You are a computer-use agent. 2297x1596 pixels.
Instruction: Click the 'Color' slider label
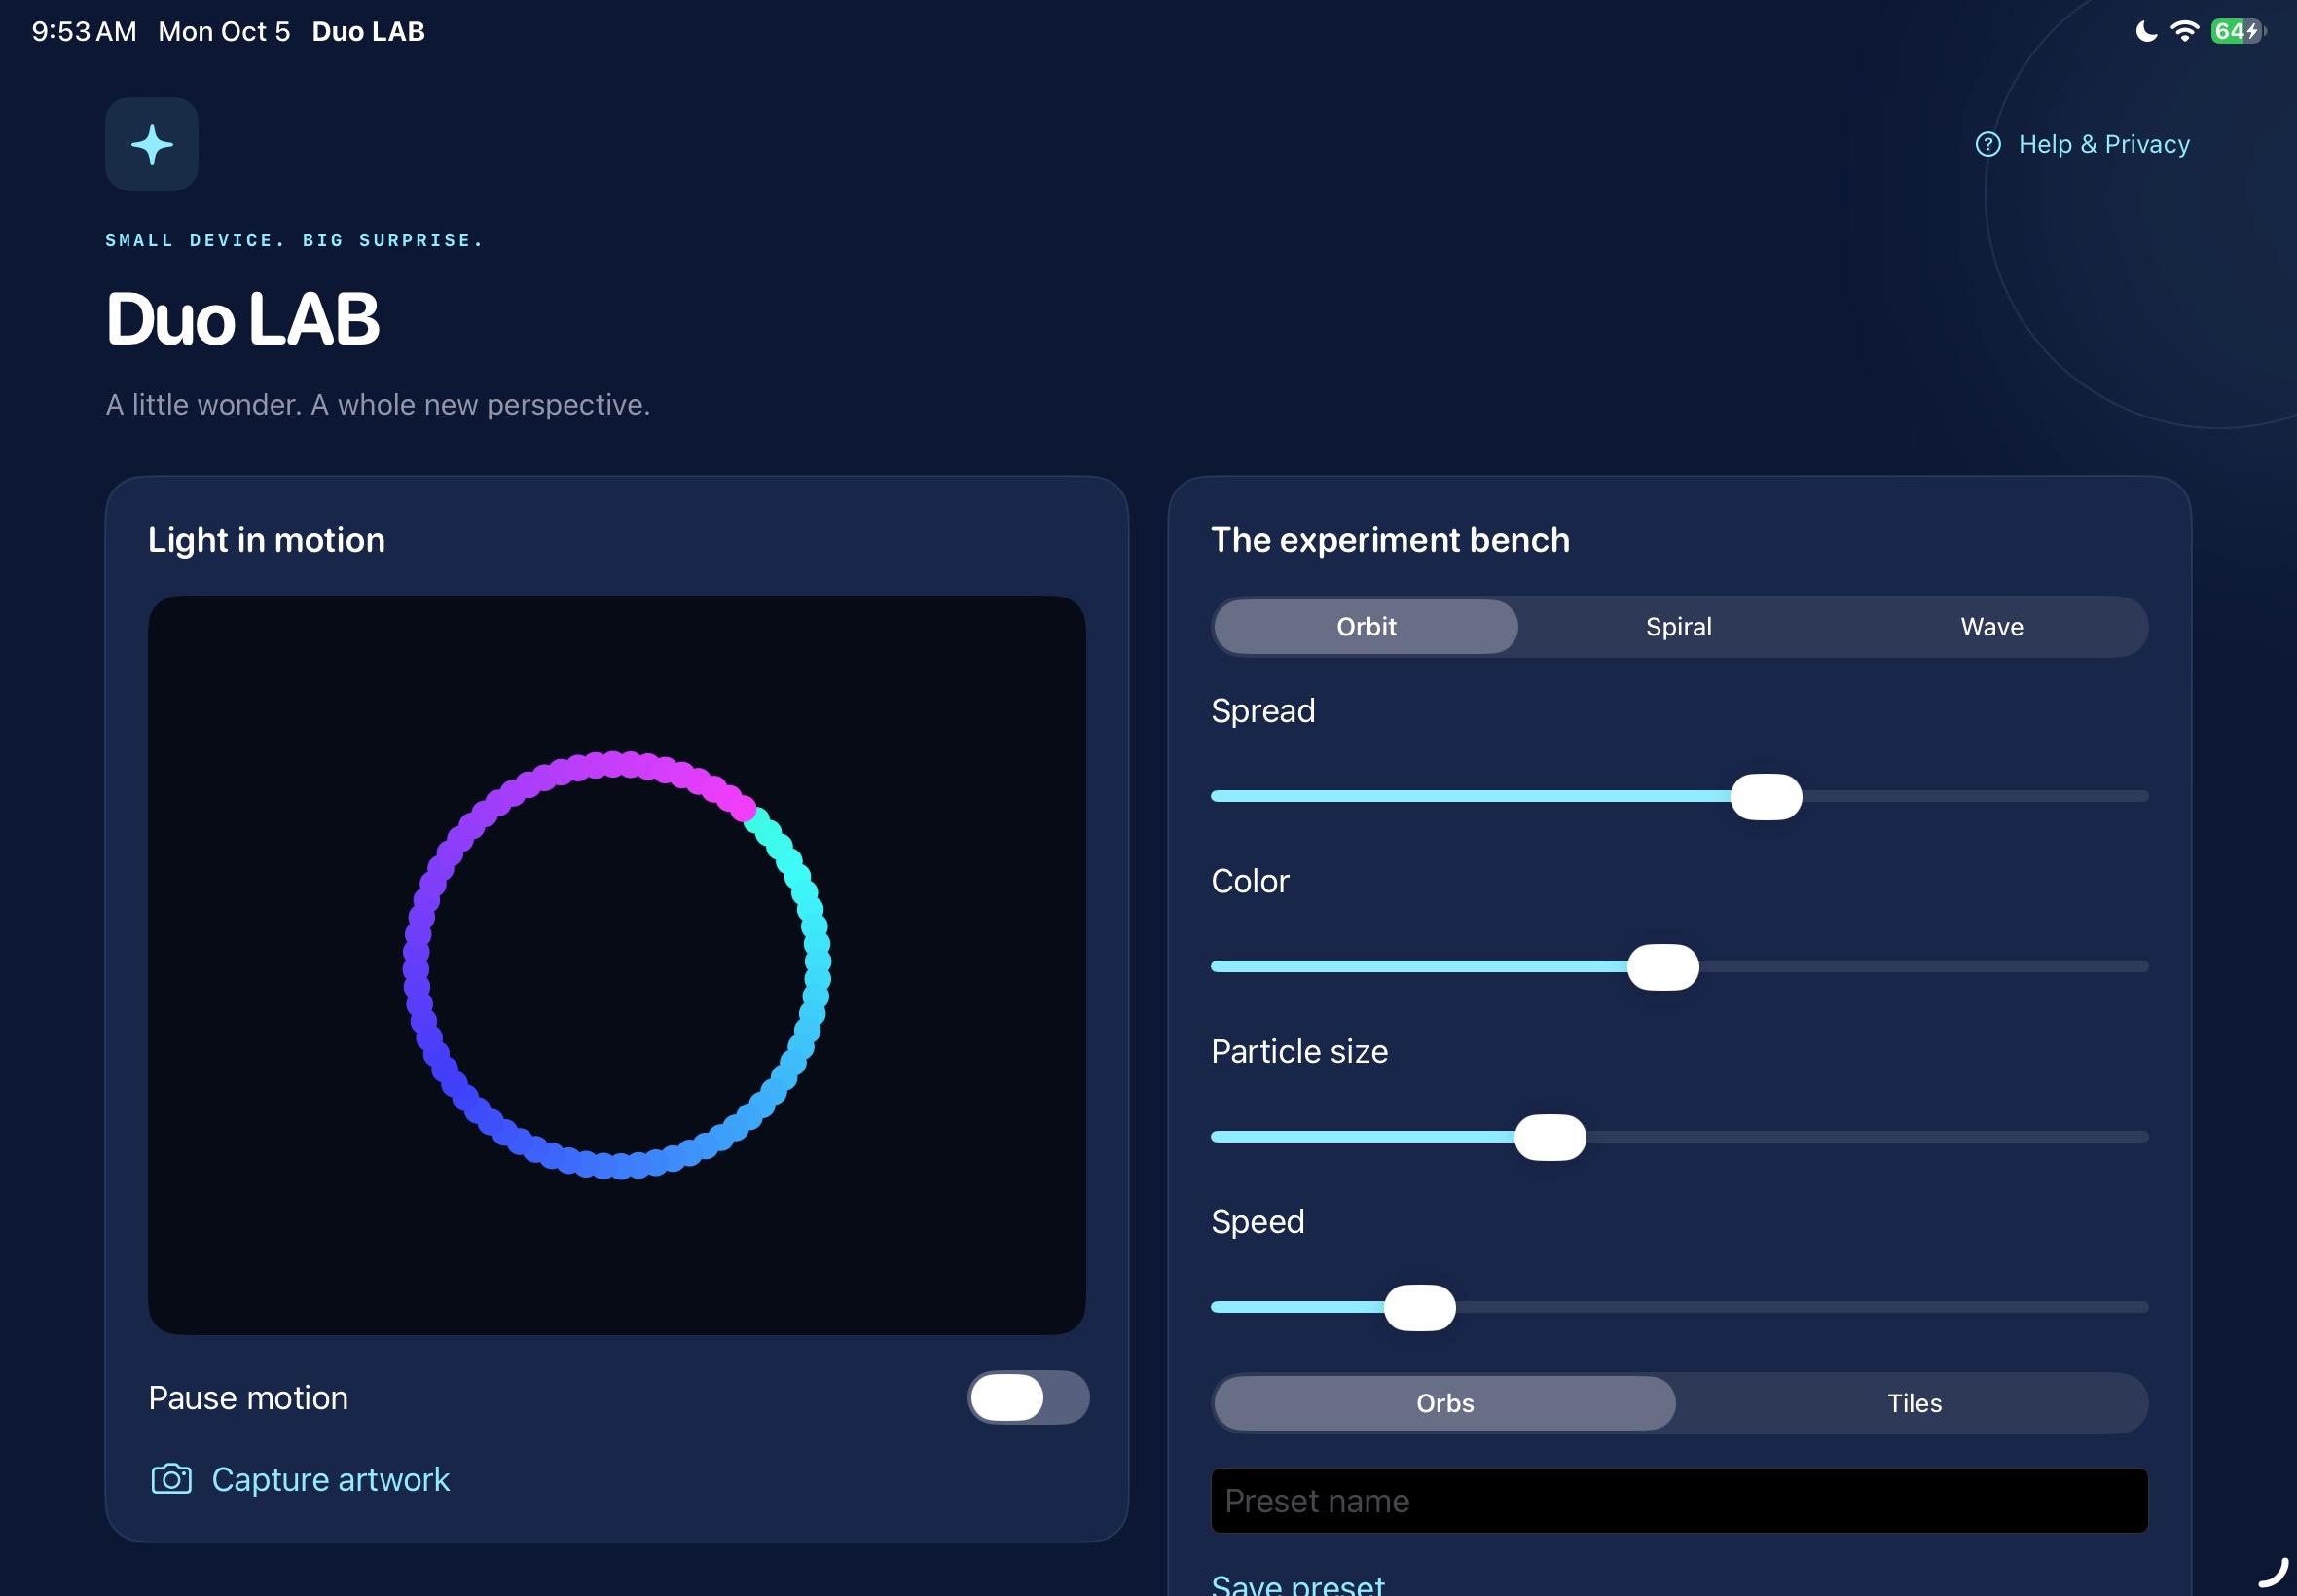(1250, 881)
